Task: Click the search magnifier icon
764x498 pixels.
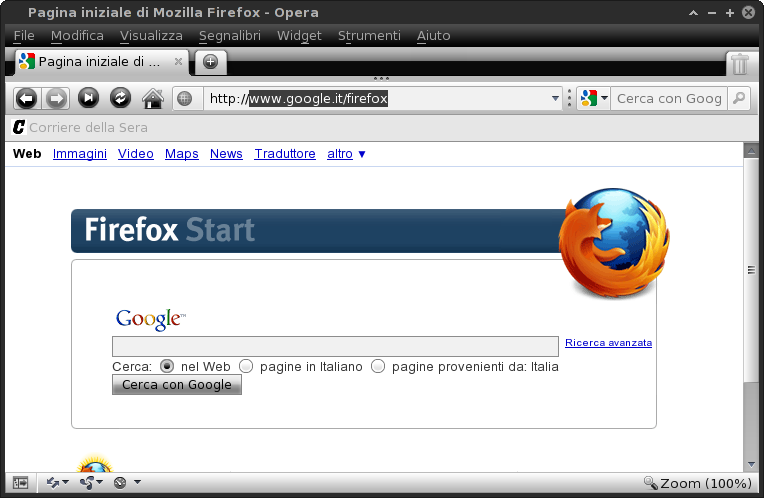Action: 738,98
